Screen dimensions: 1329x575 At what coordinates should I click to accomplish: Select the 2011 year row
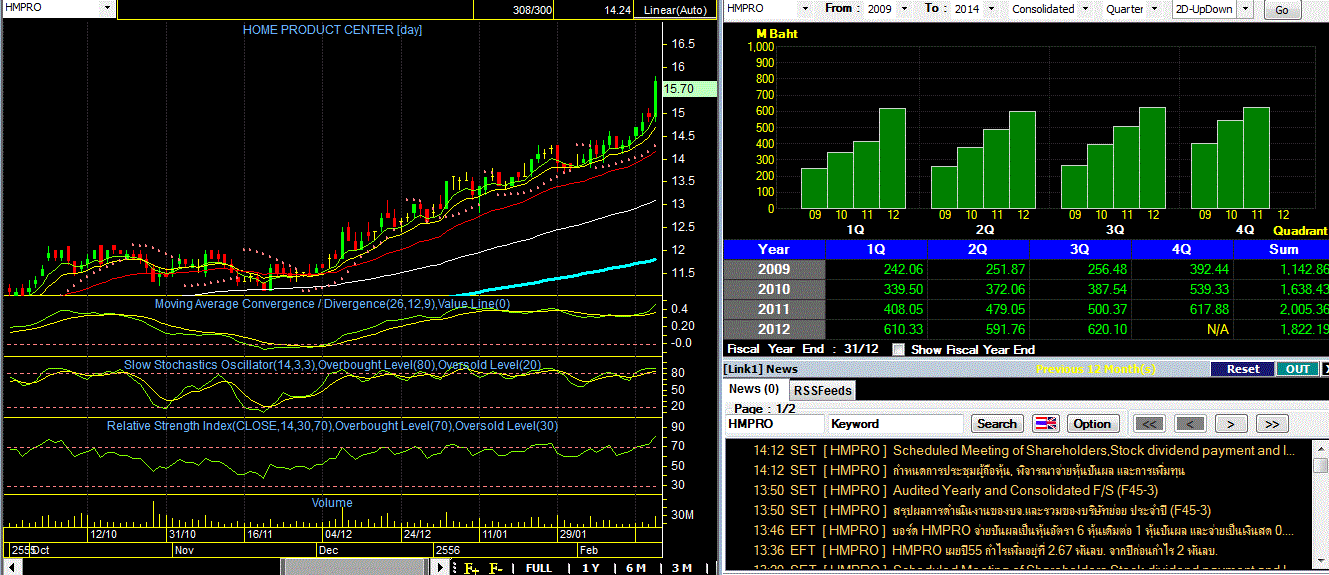(x=774, y=309)
